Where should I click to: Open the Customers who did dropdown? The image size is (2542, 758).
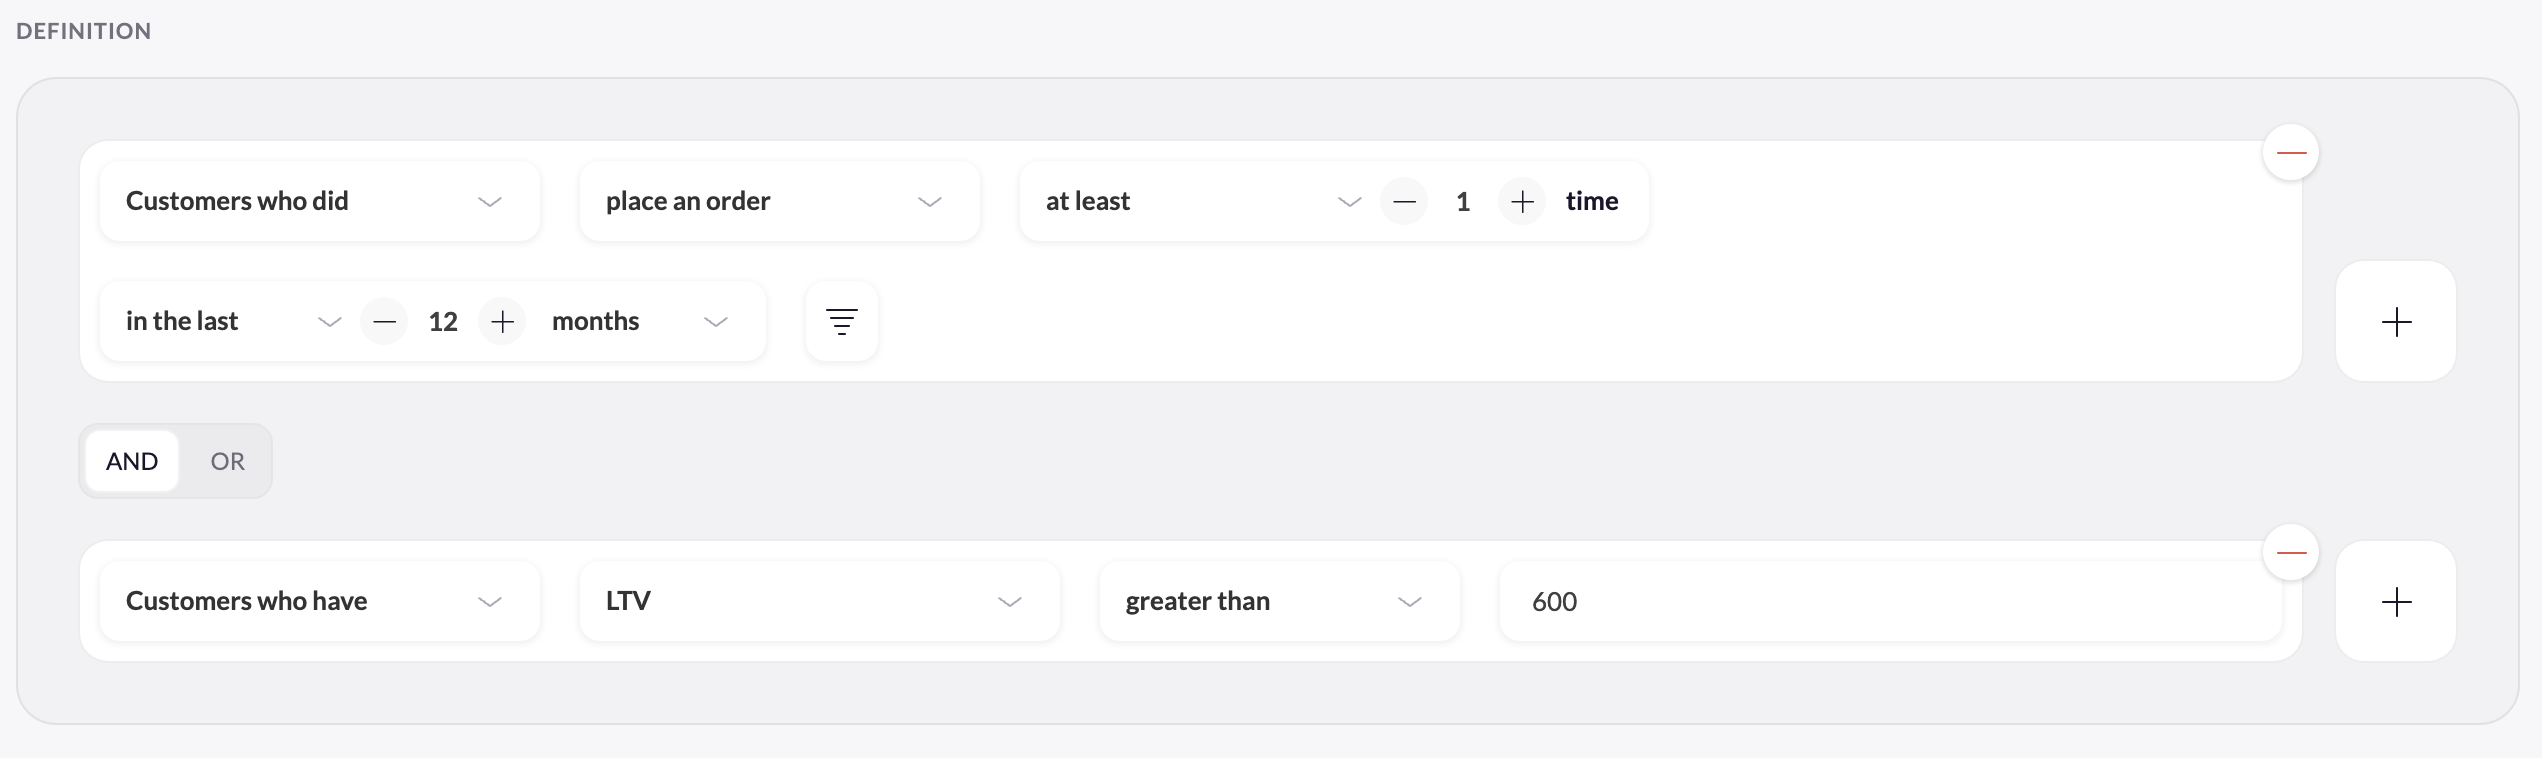(x=320, y=201)
